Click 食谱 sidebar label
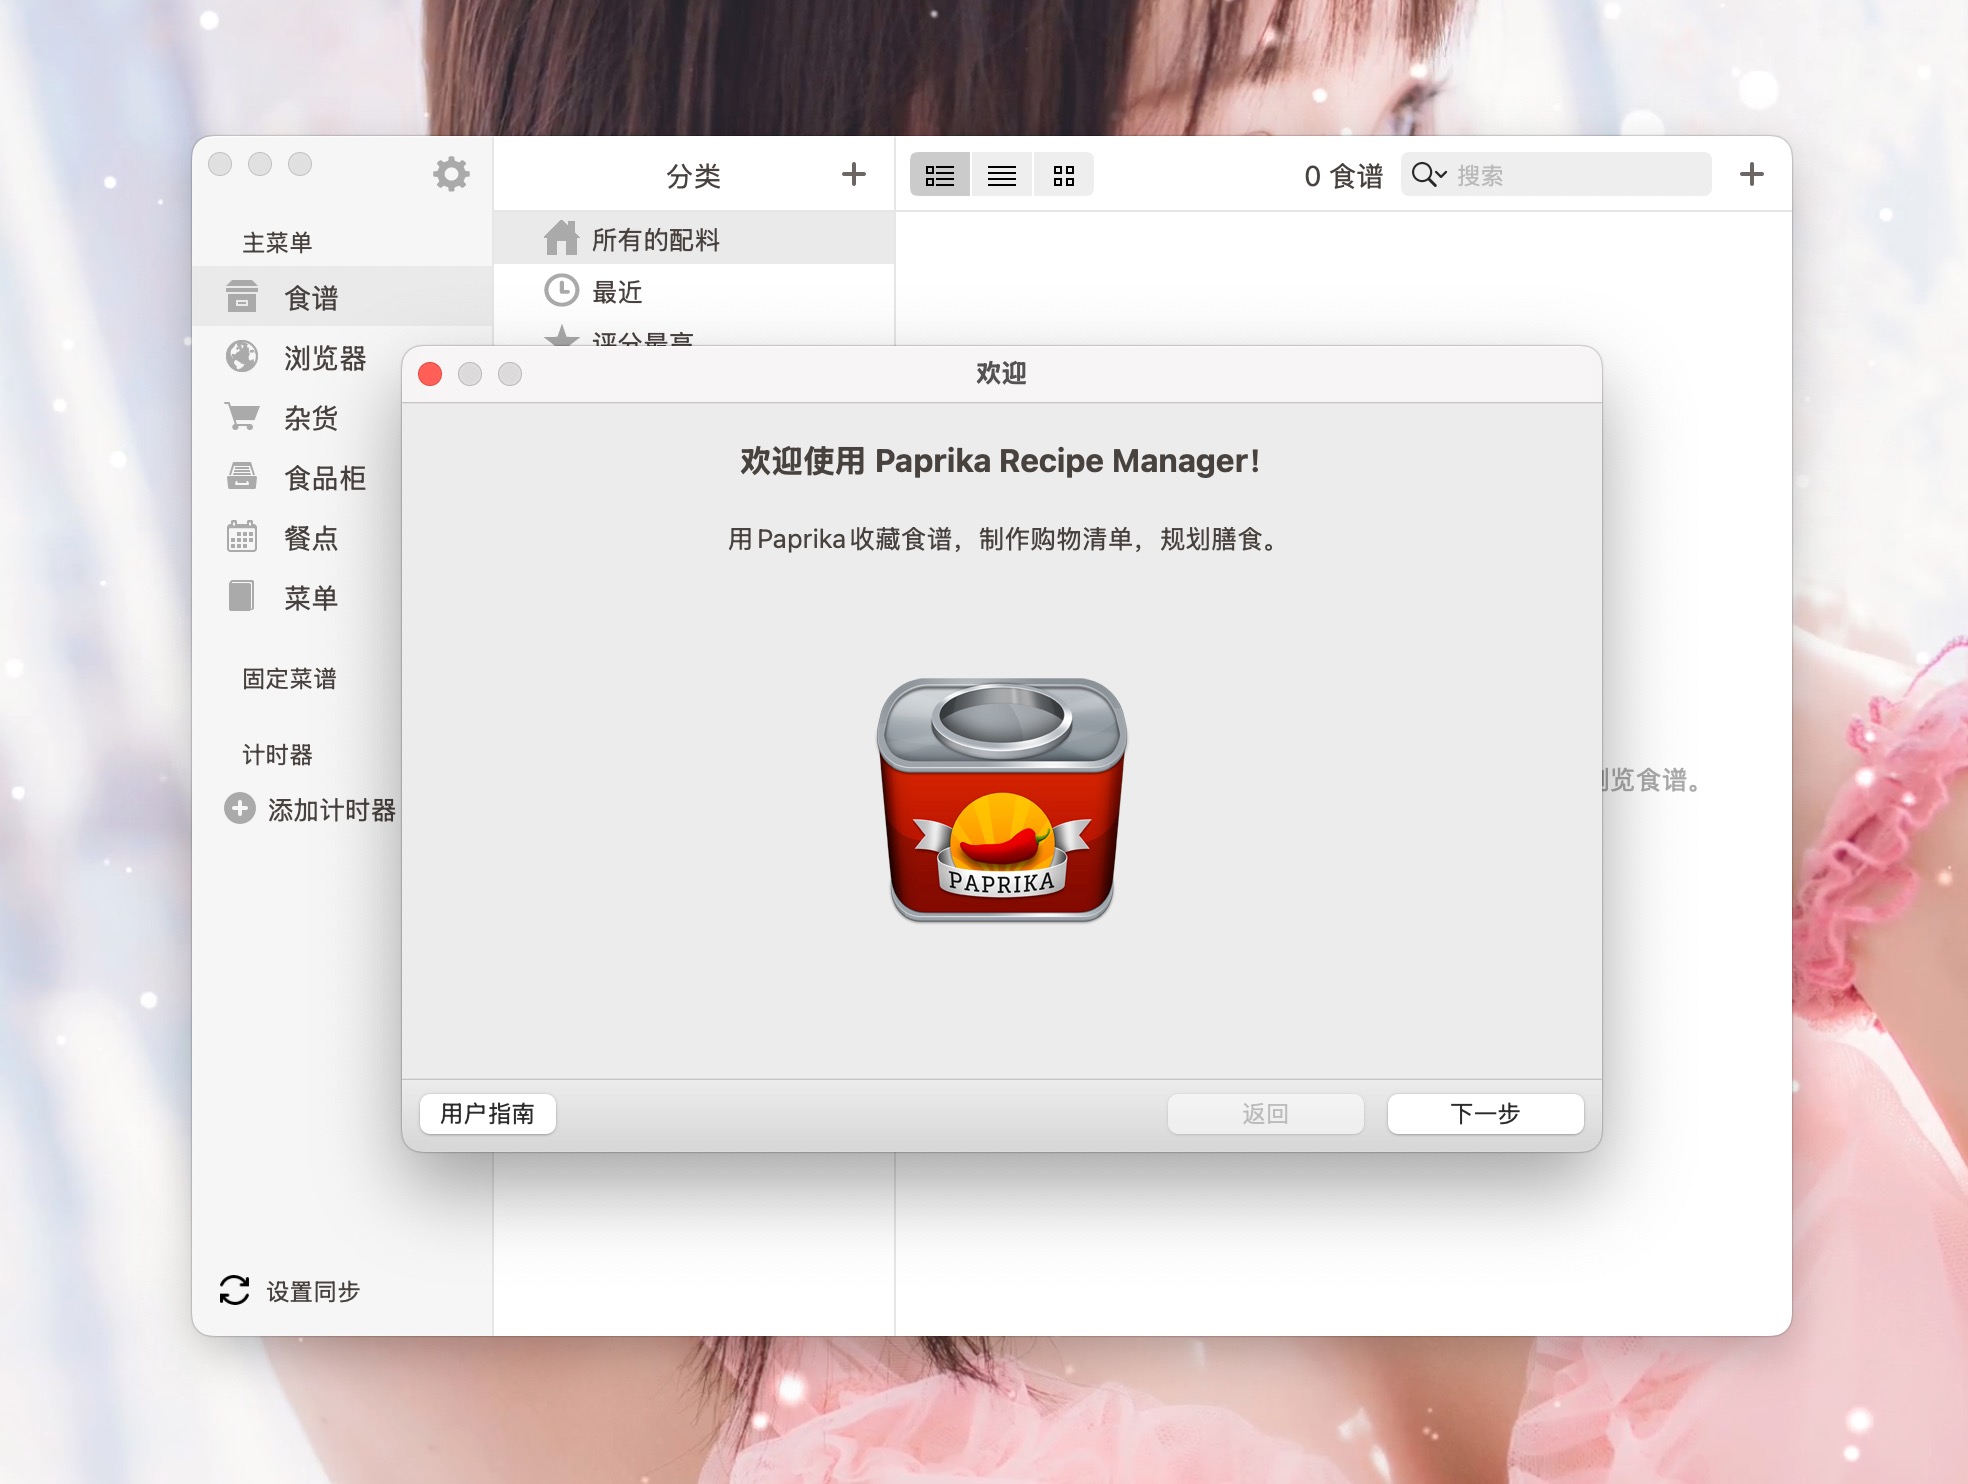This screenshot has width=1968, height=1484. point(311,298)
